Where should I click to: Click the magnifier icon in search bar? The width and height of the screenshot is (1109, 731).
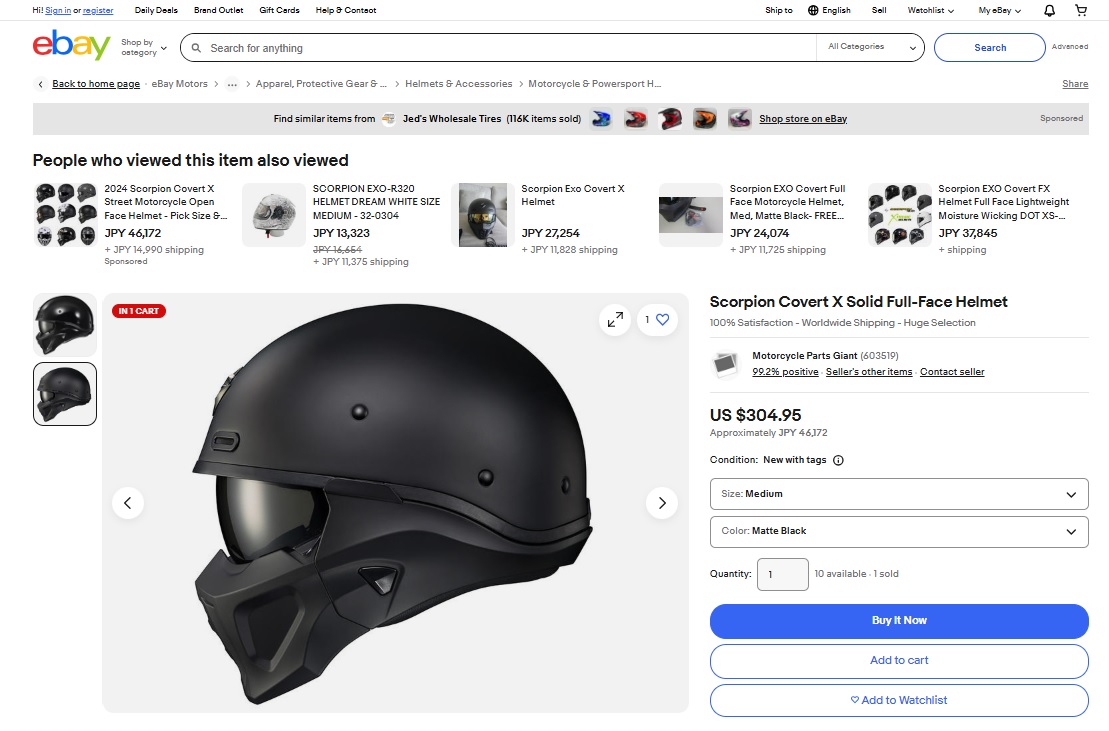coord(196,48)
